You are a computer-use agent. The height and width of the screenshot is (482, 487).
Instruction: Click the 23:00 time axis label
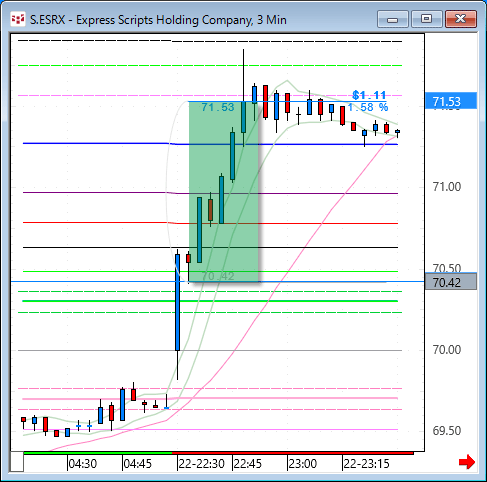tap(302, 464)
